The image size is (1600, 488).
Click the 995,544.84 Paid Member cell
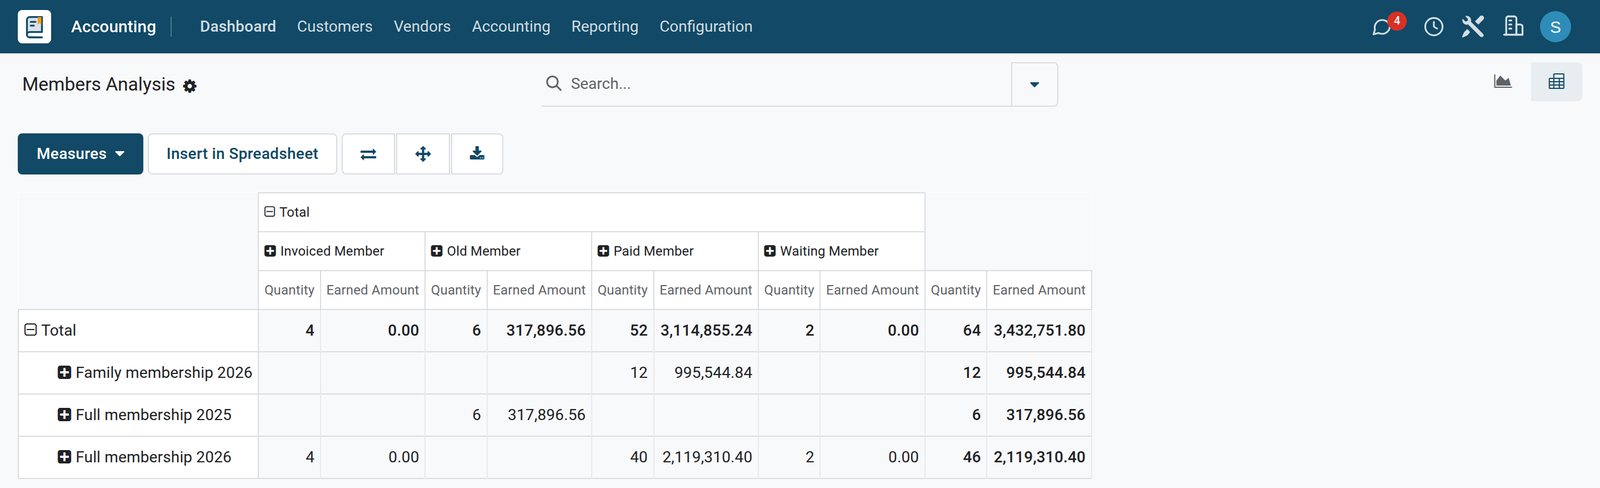706,372
